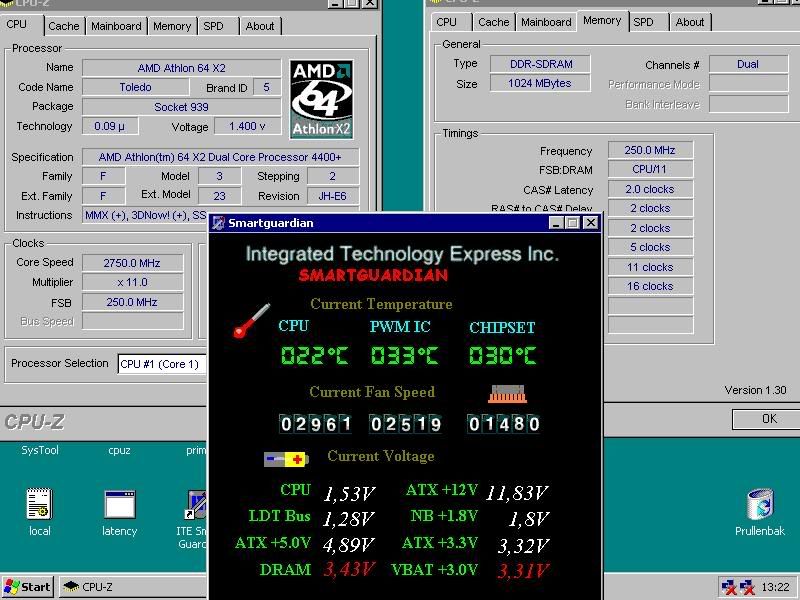Image resolution: width=800 pixels, height=600 pixels.
Task: Click the Package value 'Socket 939'
Action: pyautogui.click(x=182, y=107)
